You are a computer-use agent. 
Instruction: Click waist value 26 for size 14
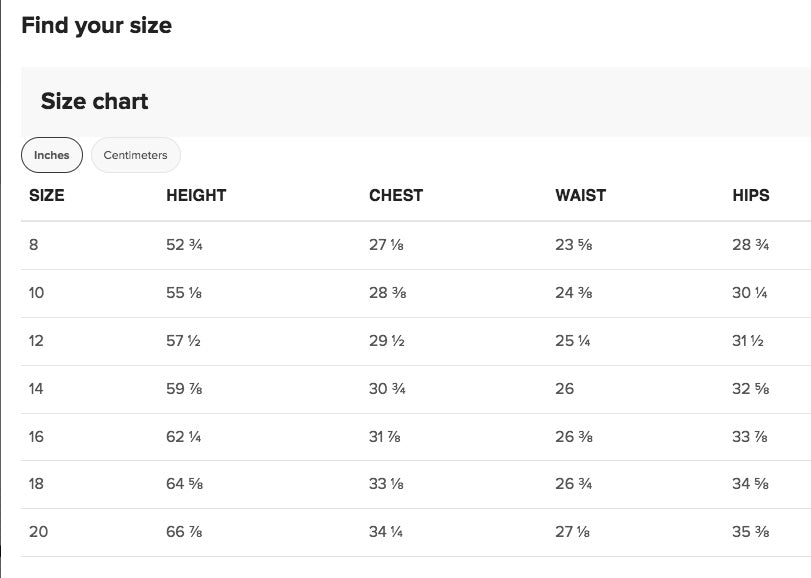pyautogui.click(x=565, y=388)
